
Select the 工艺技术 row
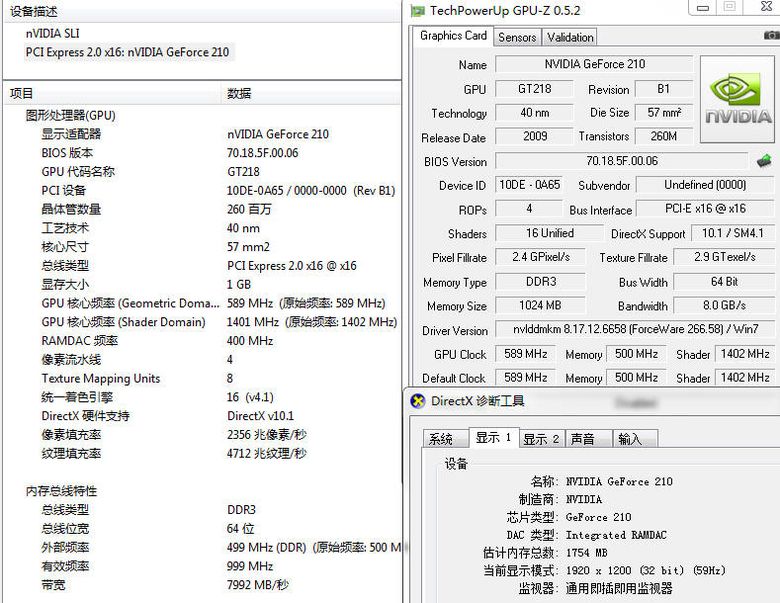[x=202, y=228]
